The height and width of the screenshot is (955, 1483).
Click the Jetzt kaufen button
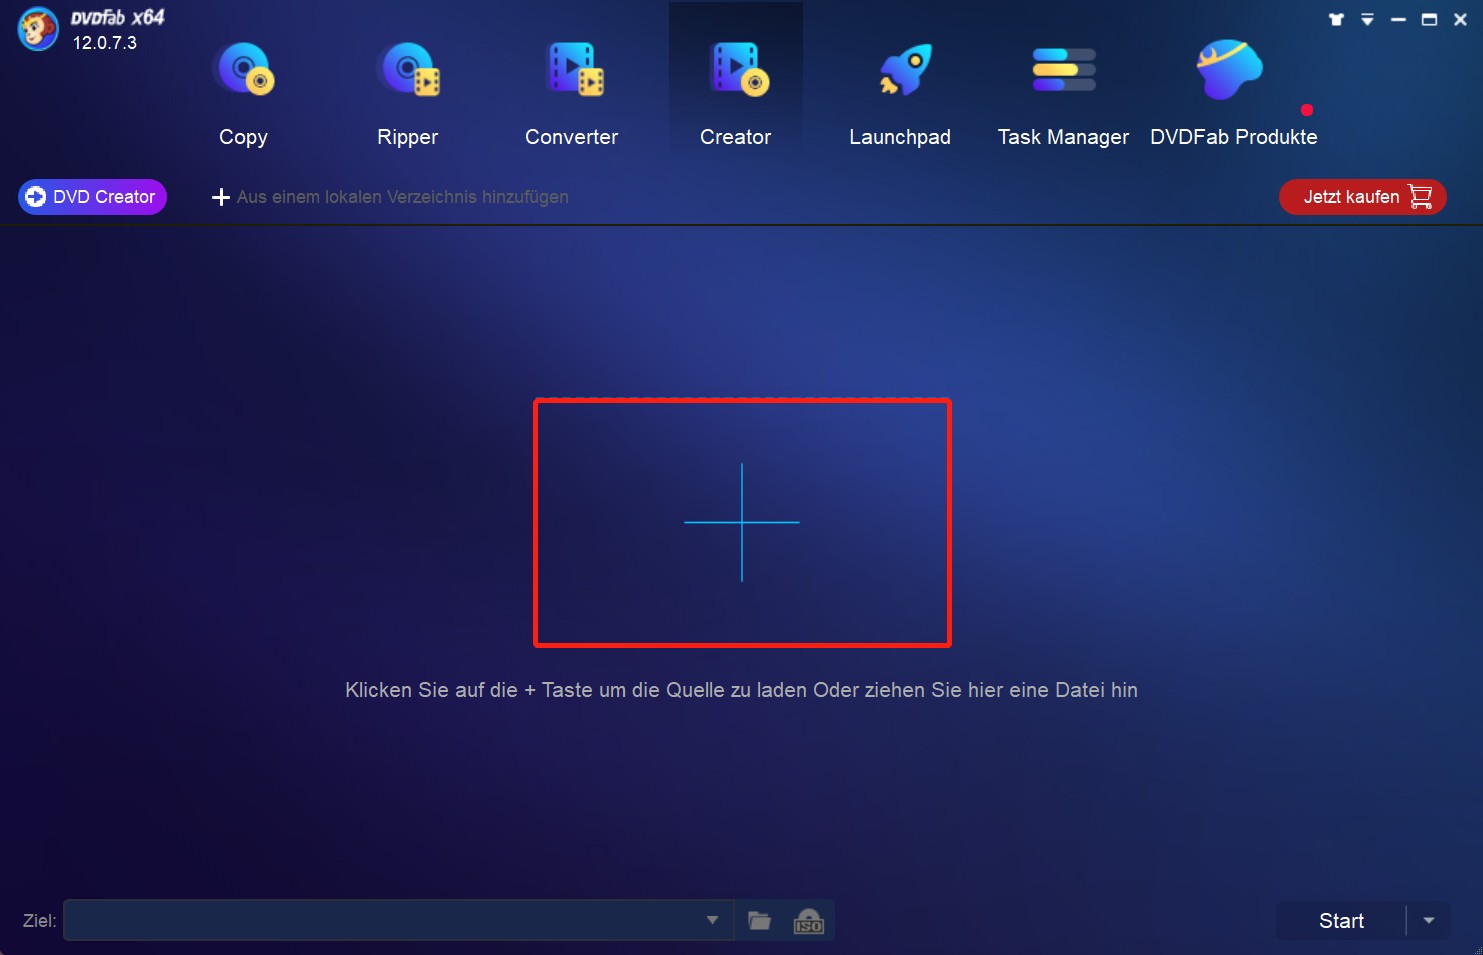(x=1363, y=197)
